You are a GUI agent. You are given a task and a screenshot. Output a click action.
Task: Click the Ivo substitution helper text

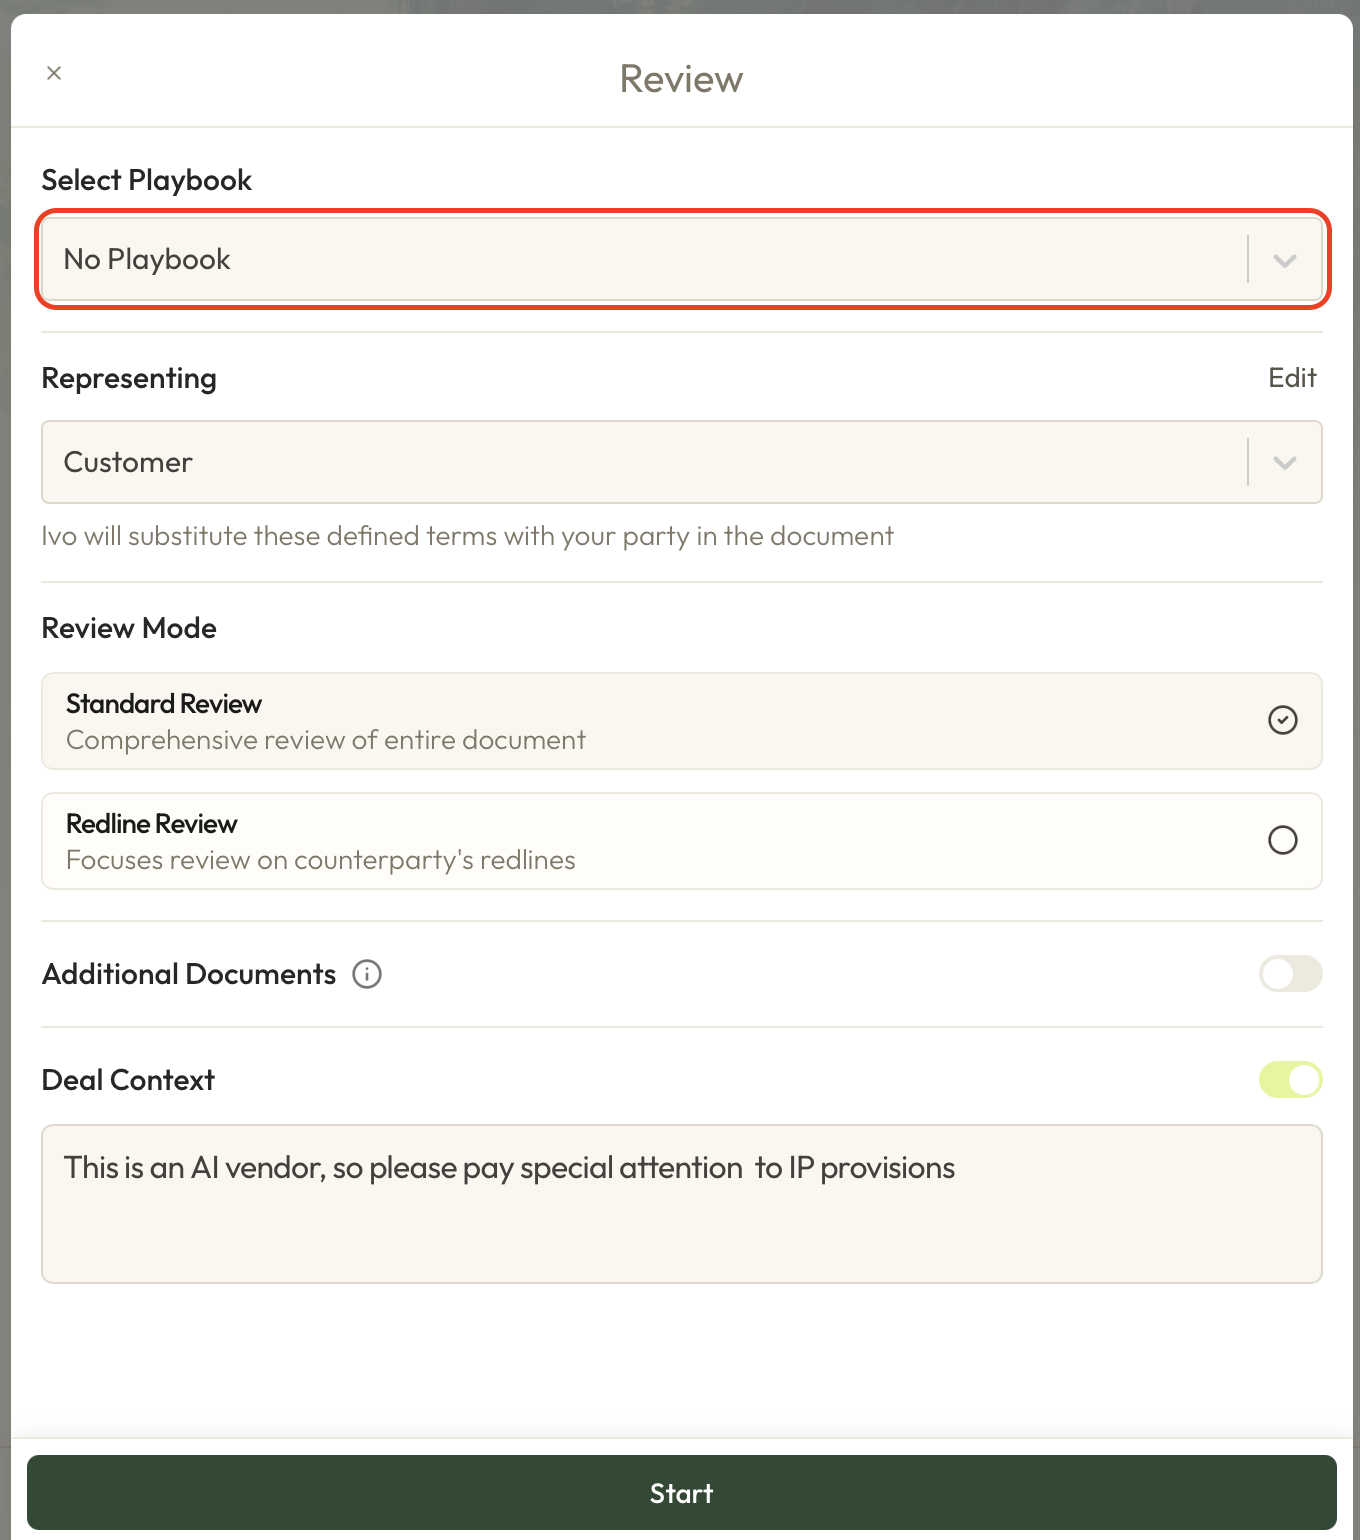(467, 536)
